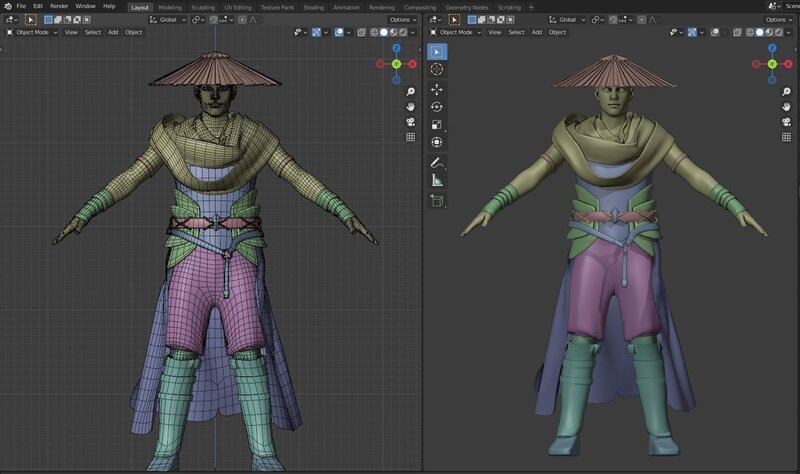This screenshot has height=474, width=800.
Task: Open the Render menu
Action: [59, 6]
